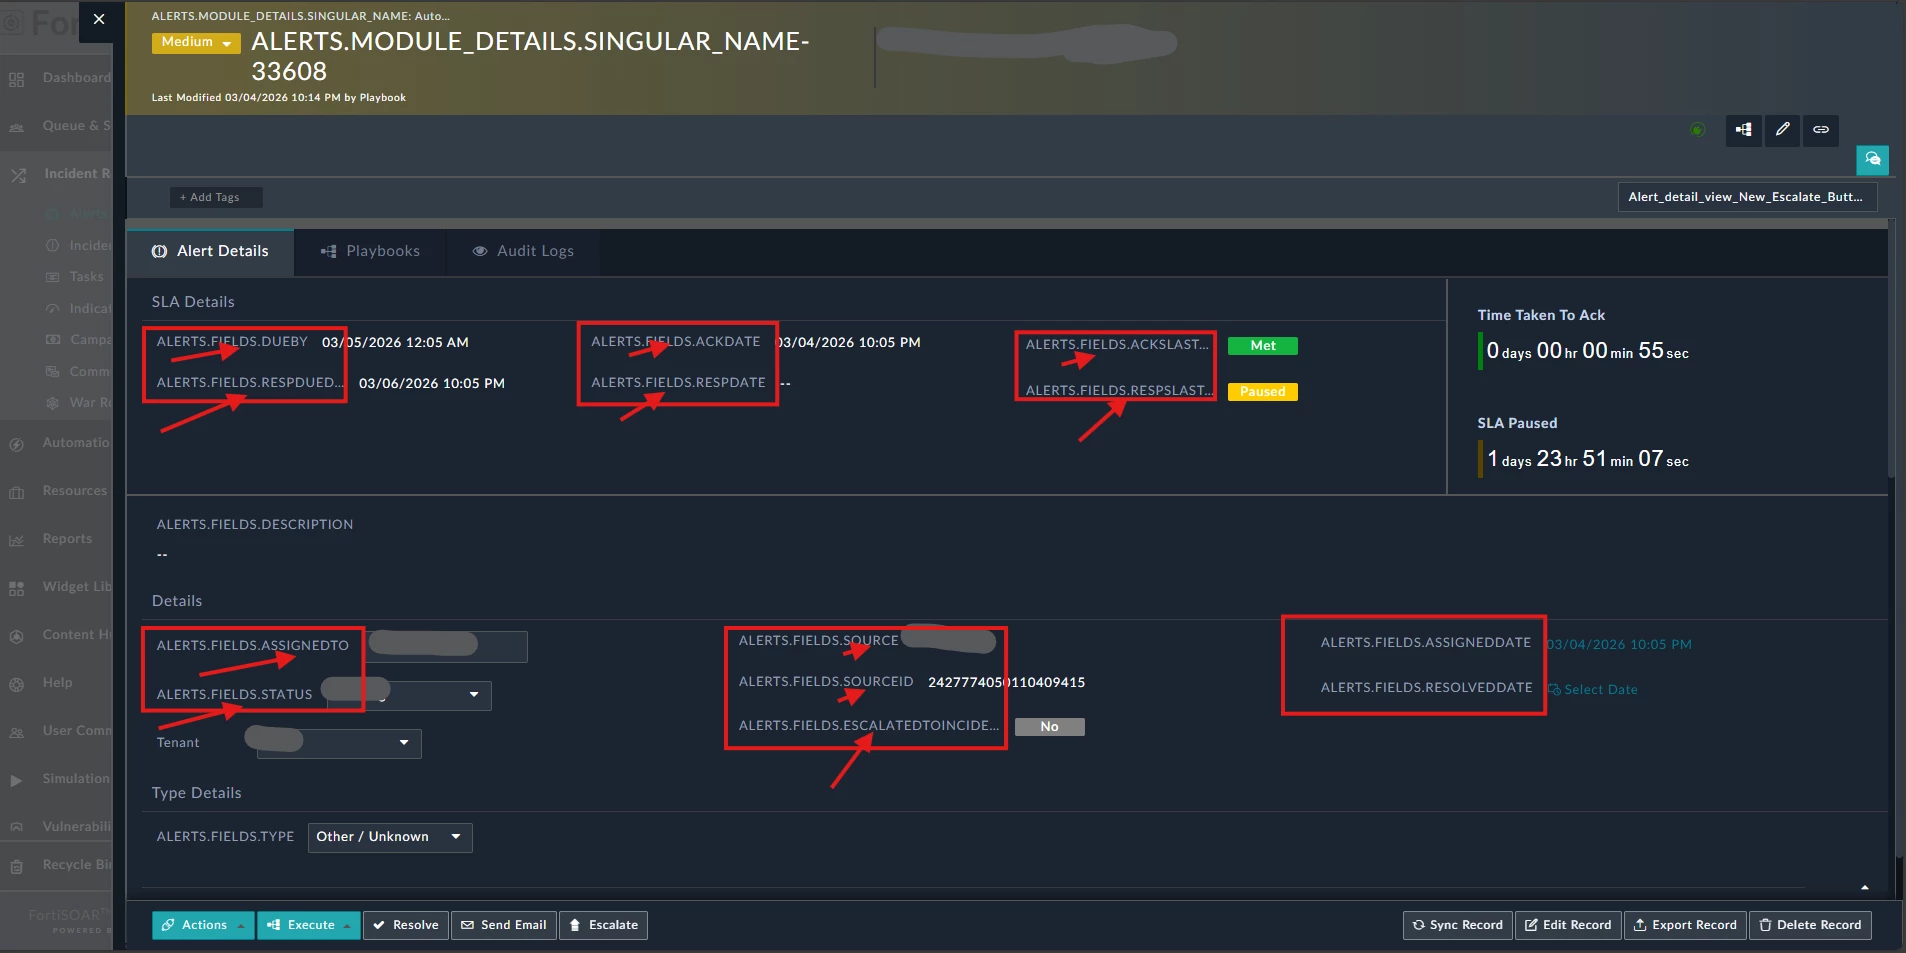Open Dashboard in the sidebar

click(56, 78)
